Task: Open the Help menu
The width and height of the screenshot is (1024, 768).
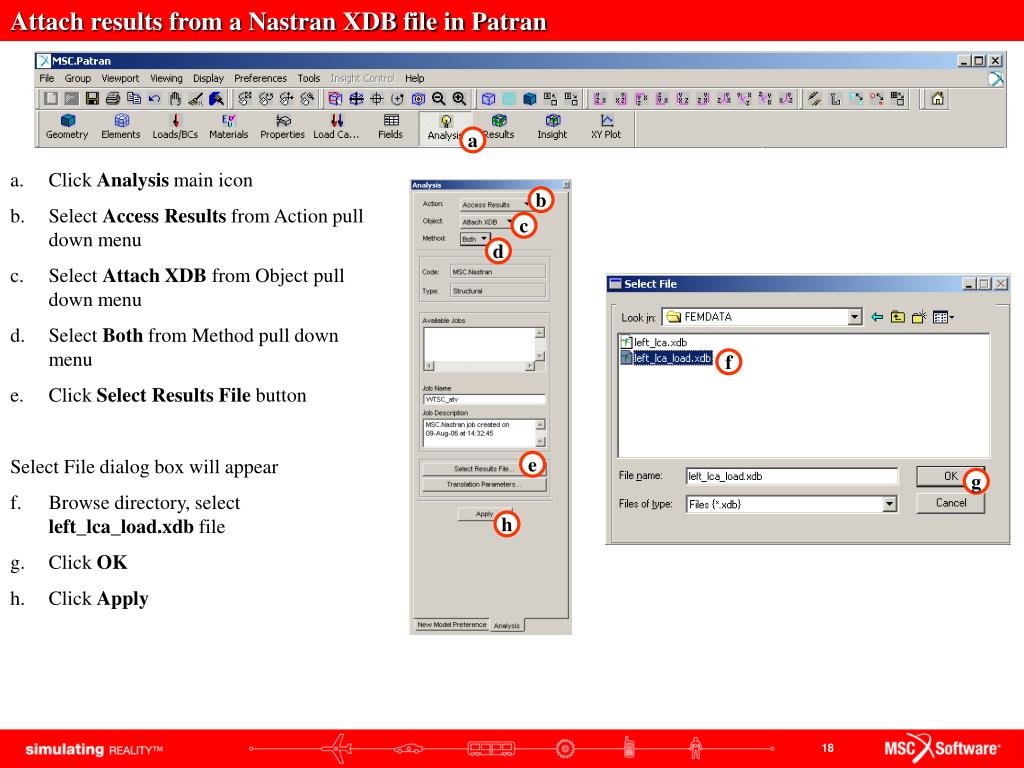Action: tap(415, 78)
